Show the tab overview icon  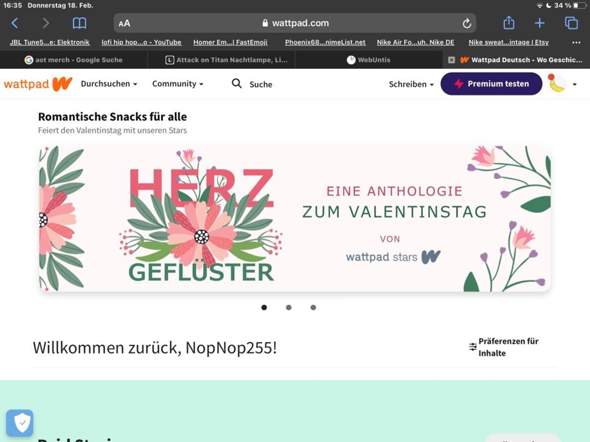pyautogui.click(x=571, y=23)
